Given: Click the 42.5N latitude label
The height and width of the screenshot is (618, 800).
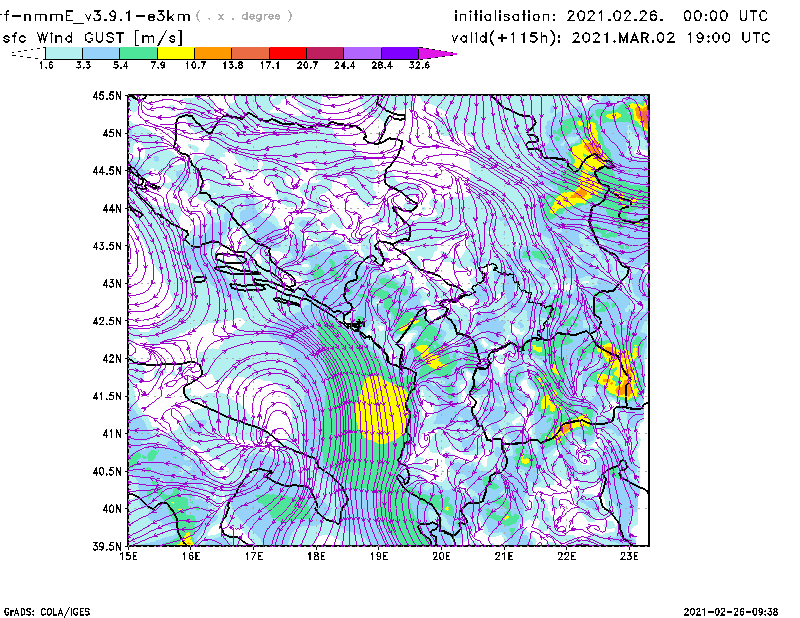Looking at the screenshot, I should coord(107,321).
